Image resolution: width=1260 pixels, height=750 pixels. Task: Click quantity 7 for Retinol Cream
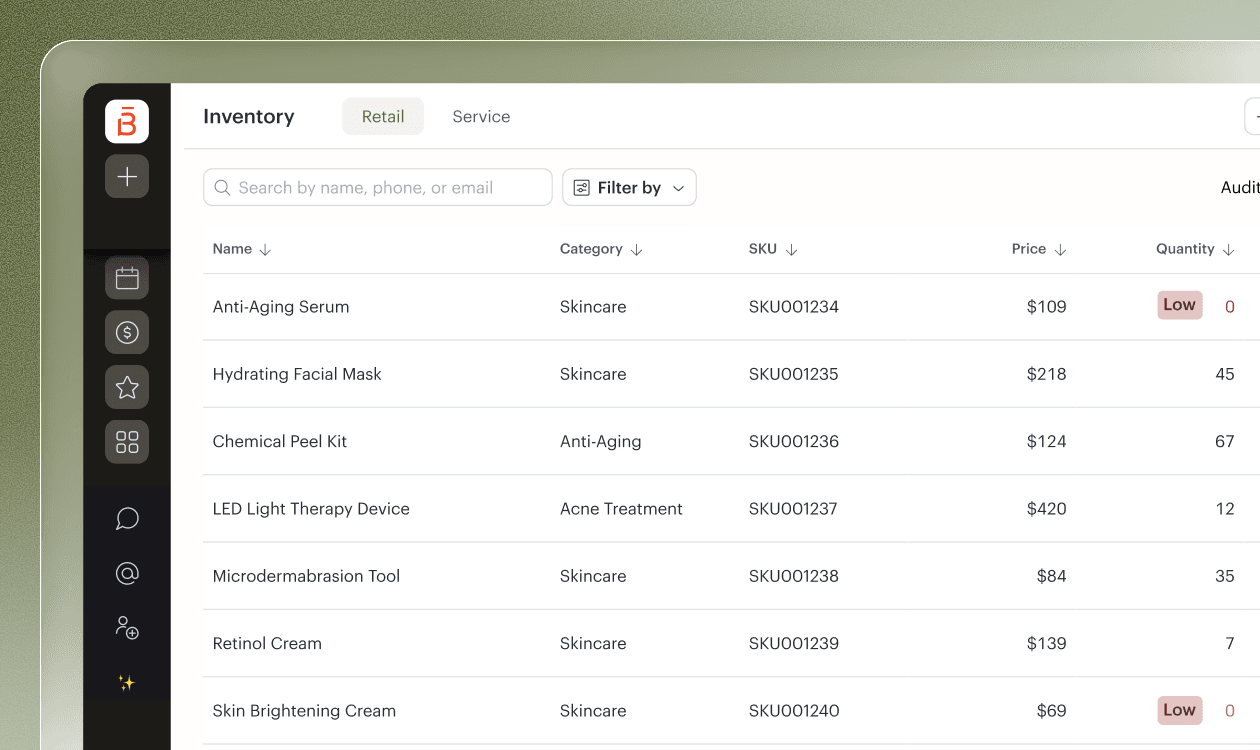(1230, 643)
